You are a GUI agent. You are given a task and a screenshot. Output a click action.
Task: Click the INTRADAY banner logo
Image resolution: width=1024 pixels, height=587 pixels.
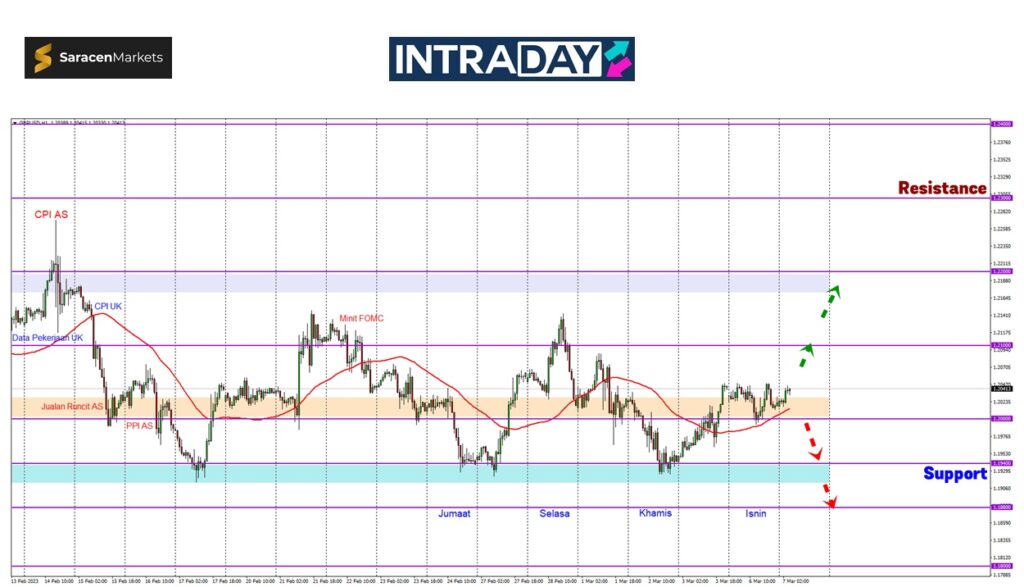point(511,59)
